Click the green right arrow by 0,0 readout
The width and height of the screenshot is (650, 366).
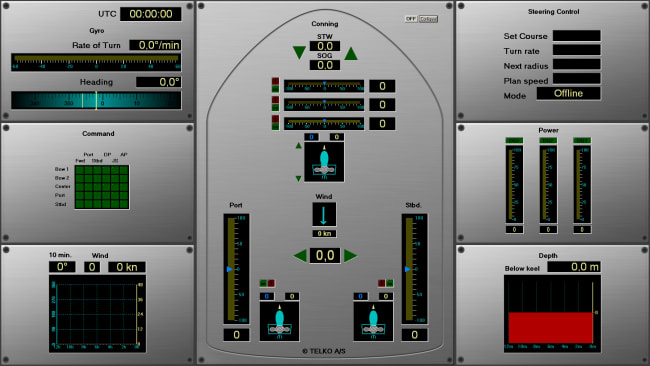tap(350, 255)
